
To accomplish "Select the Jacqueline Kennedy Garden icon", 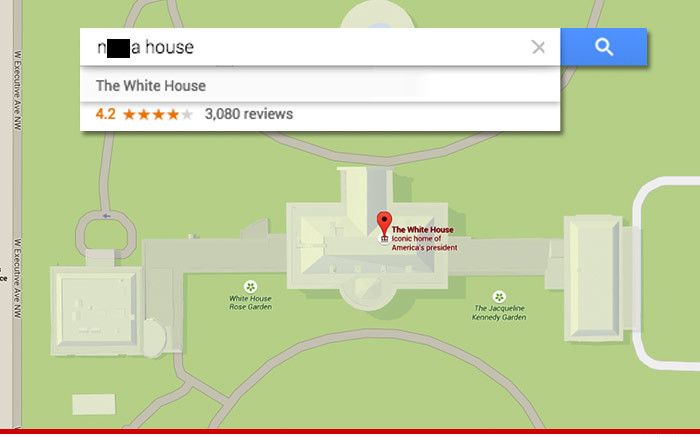I will (x=499, y=296).
